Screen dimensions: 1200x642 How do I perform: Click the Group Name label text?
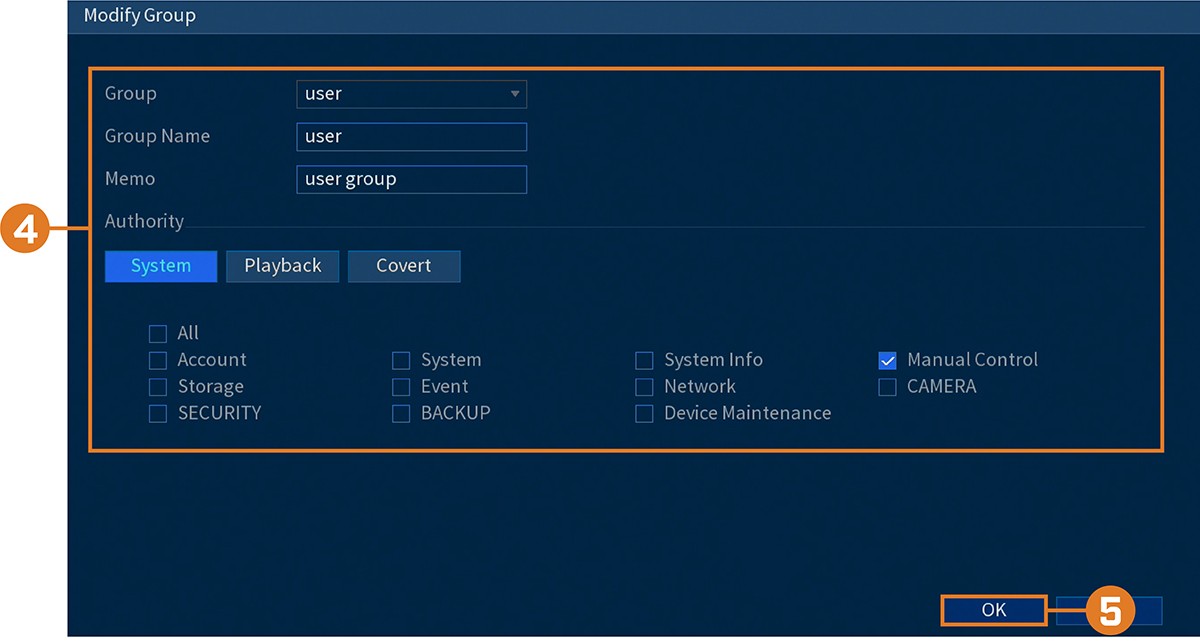tap(157, 136)
